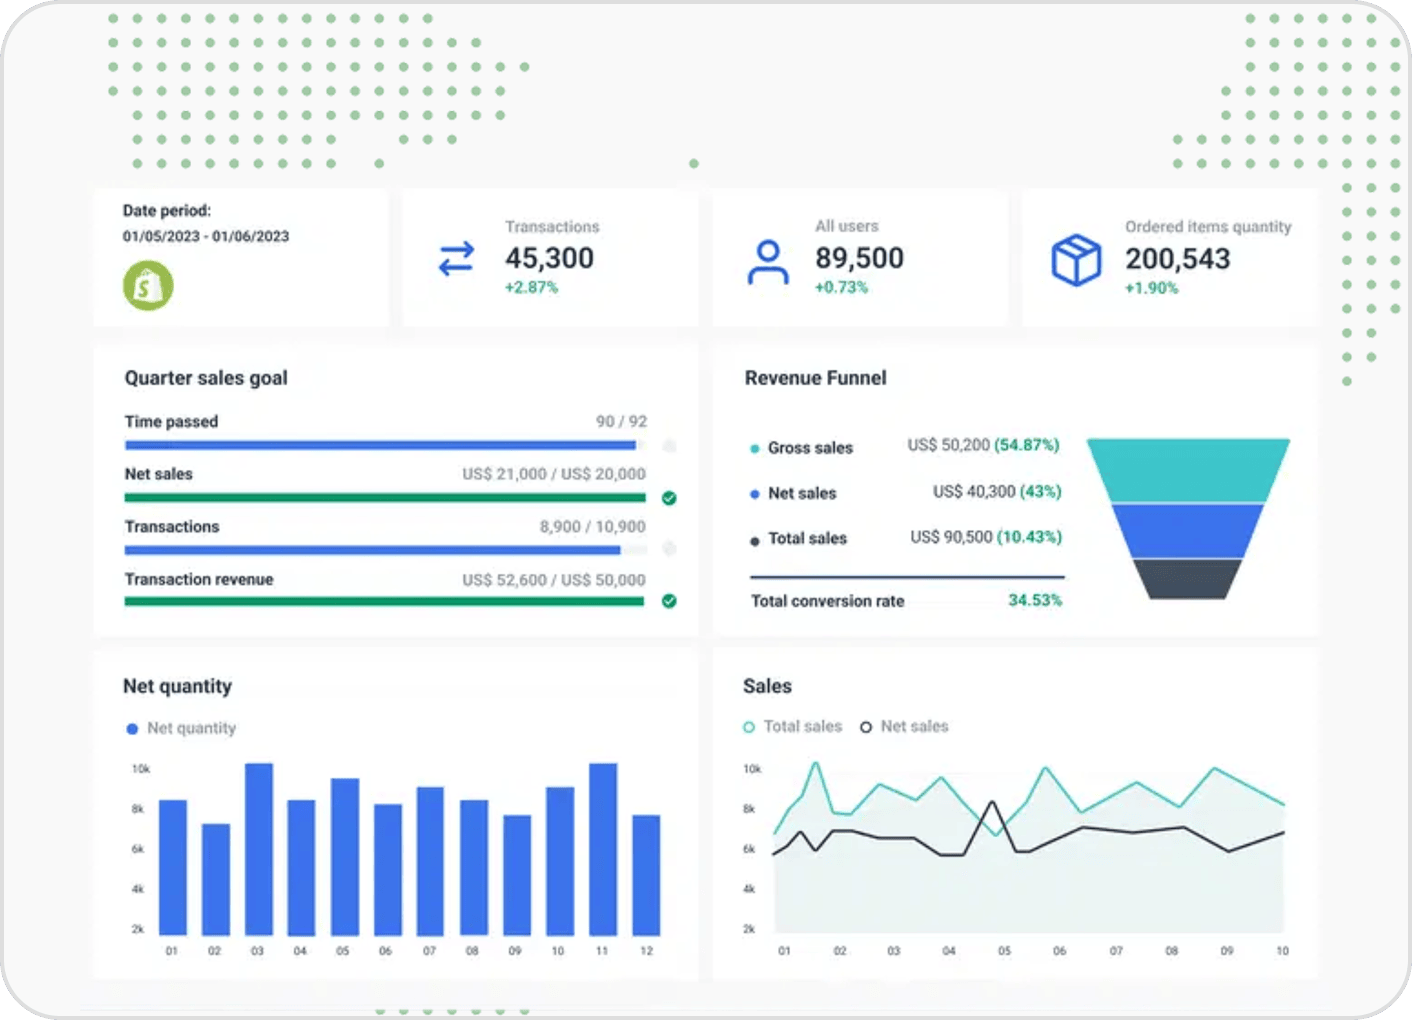Click the green Shopify bag icon
This screenshot has height=1020, width=1412.
(148, 286)
